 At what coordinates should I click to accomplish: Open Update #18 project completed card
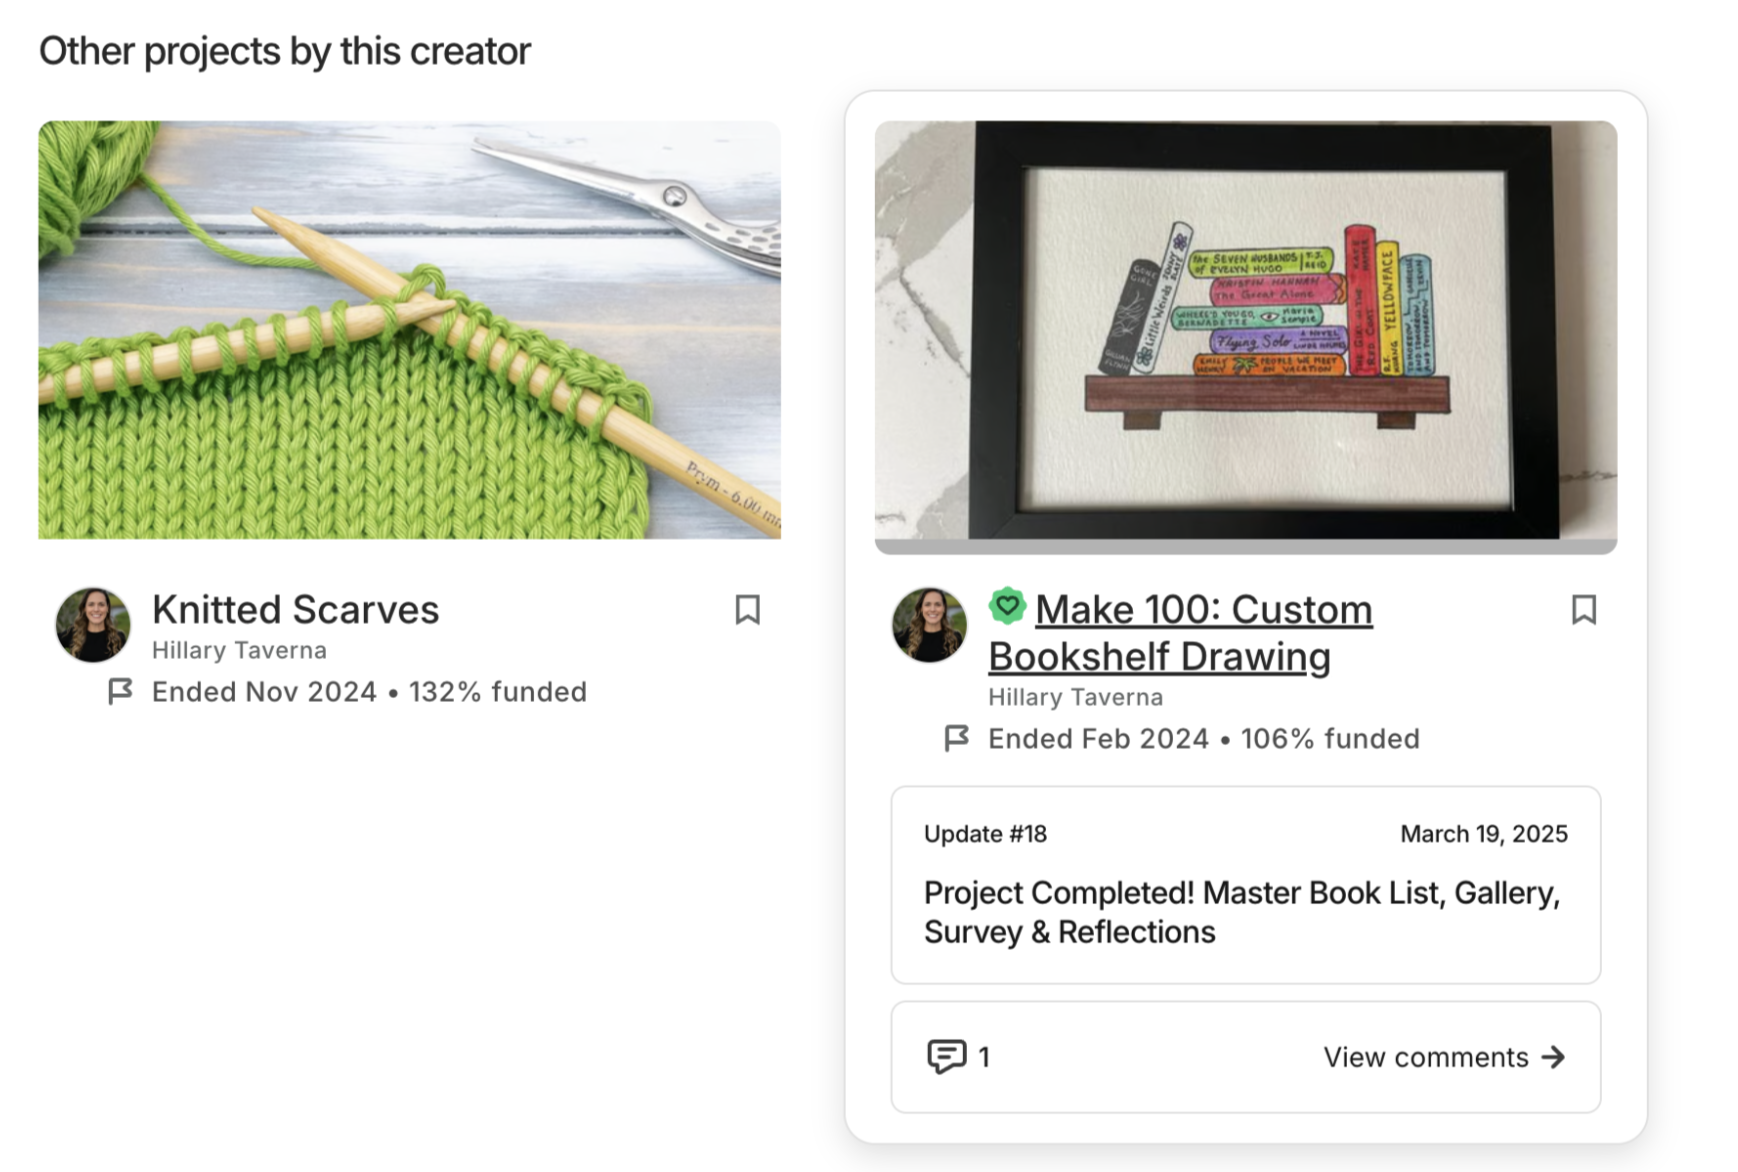coord(1245,885)
